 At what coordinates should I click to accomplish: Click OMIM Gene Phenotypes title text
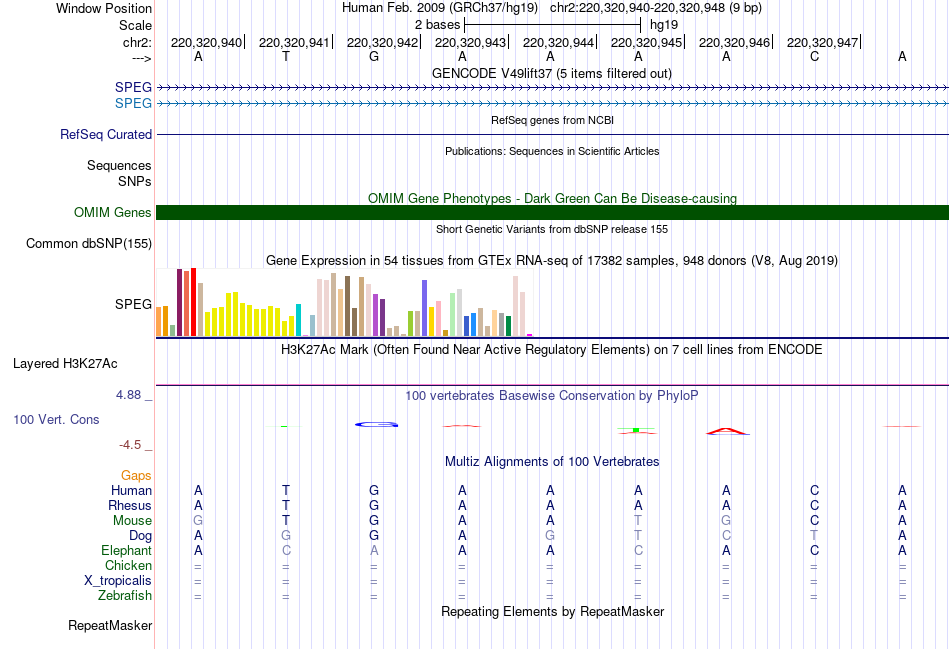tap(552, 198)
